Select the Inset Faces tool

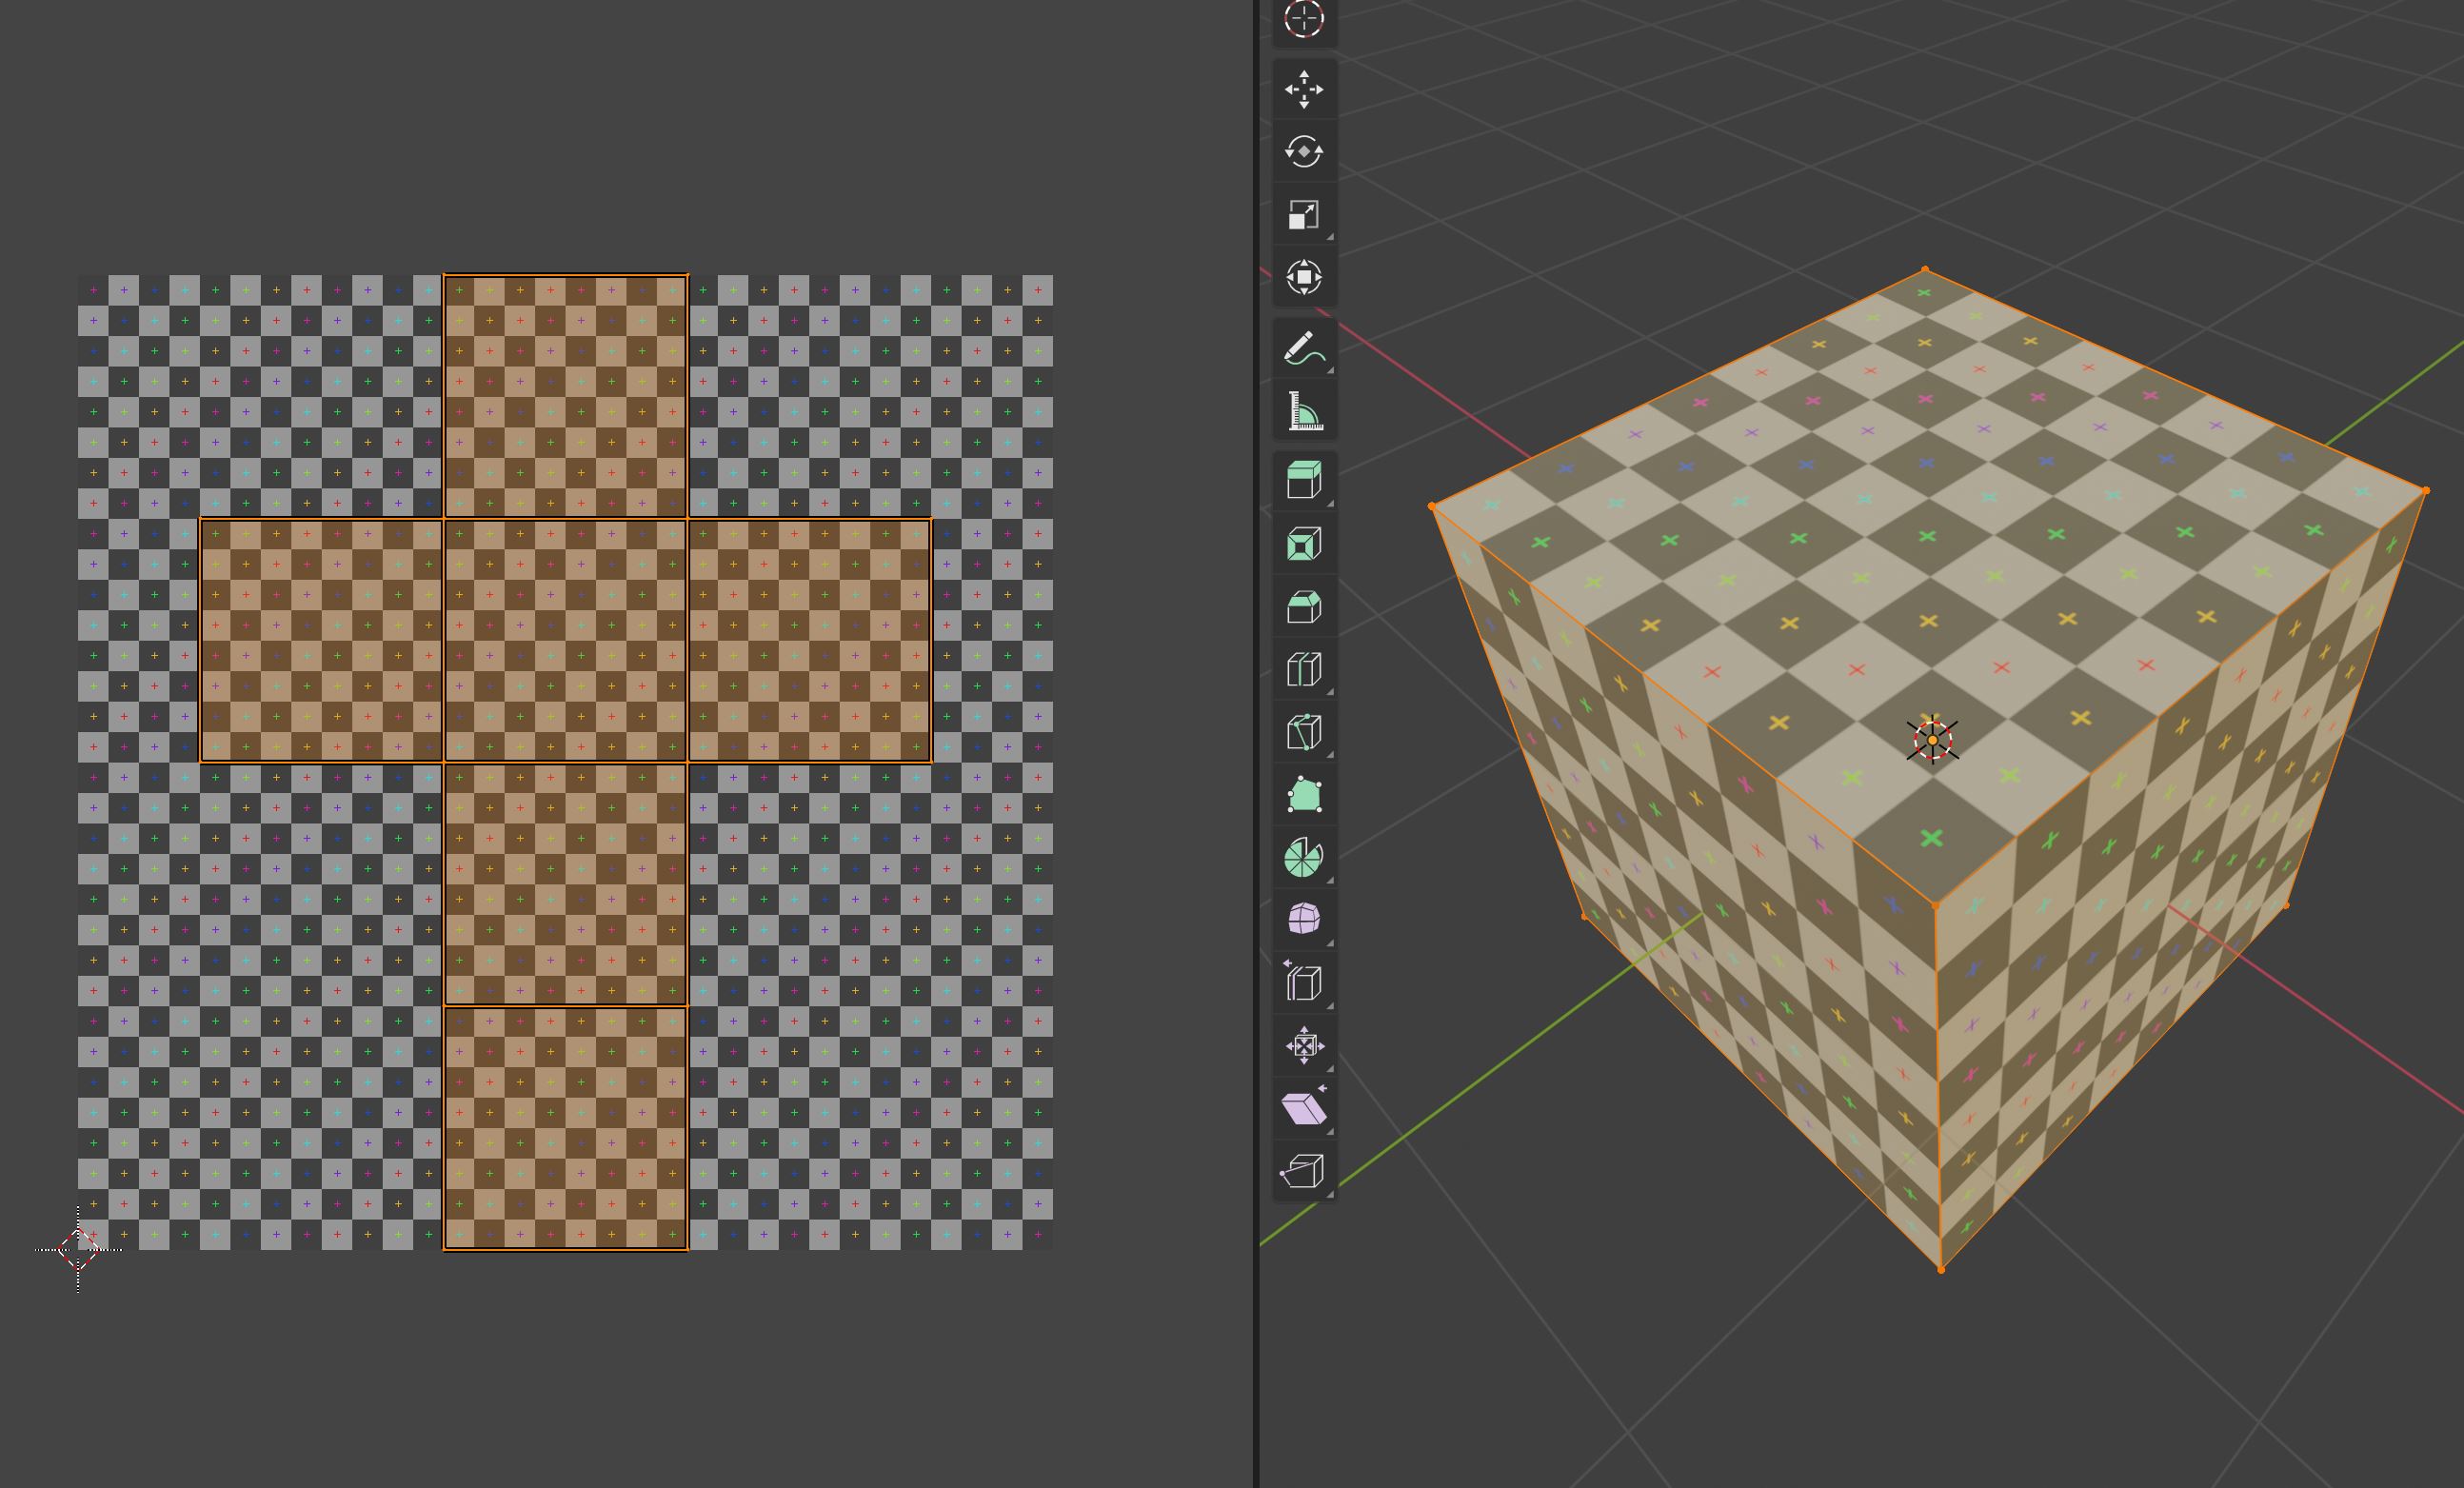1304,544
